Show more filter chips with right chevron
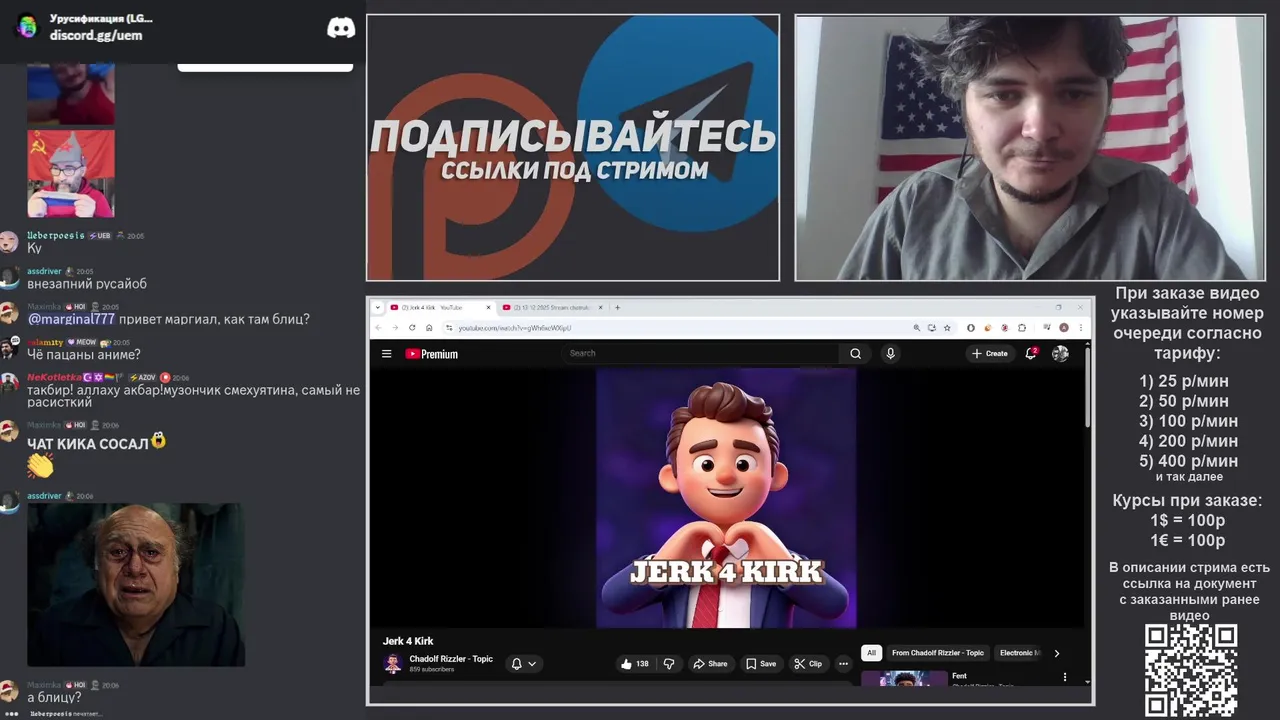The height and width of the screenshot is (720, 1280). pyautogui.click(x=1057, y=653)
